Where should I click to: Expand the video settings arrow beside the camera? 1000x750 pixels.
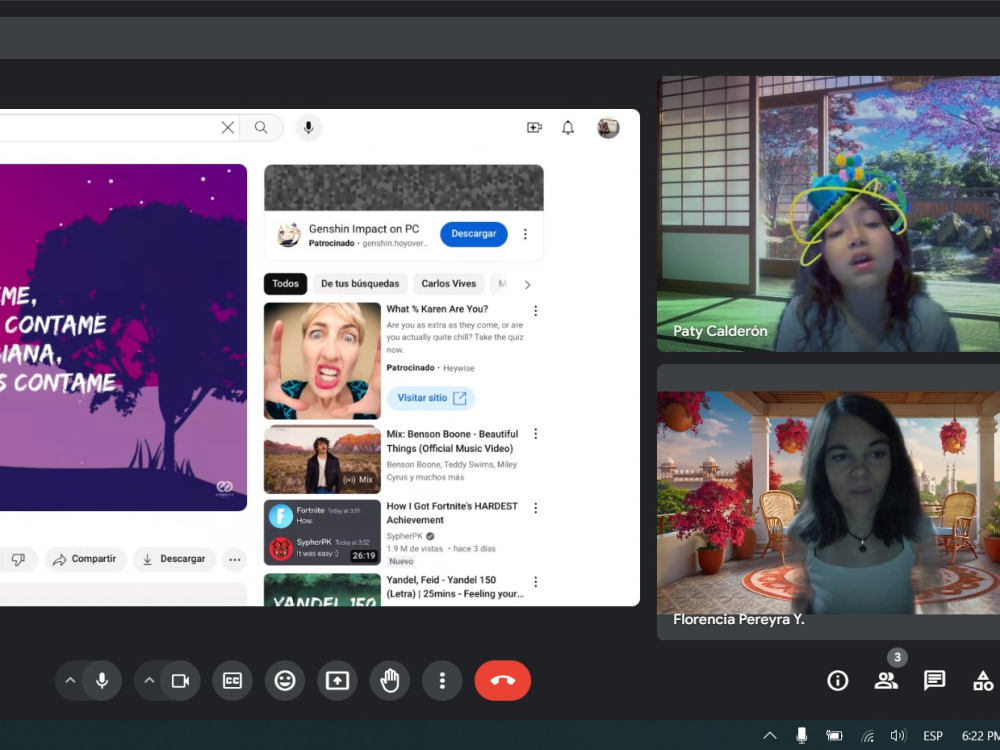[x=149, y=681]
